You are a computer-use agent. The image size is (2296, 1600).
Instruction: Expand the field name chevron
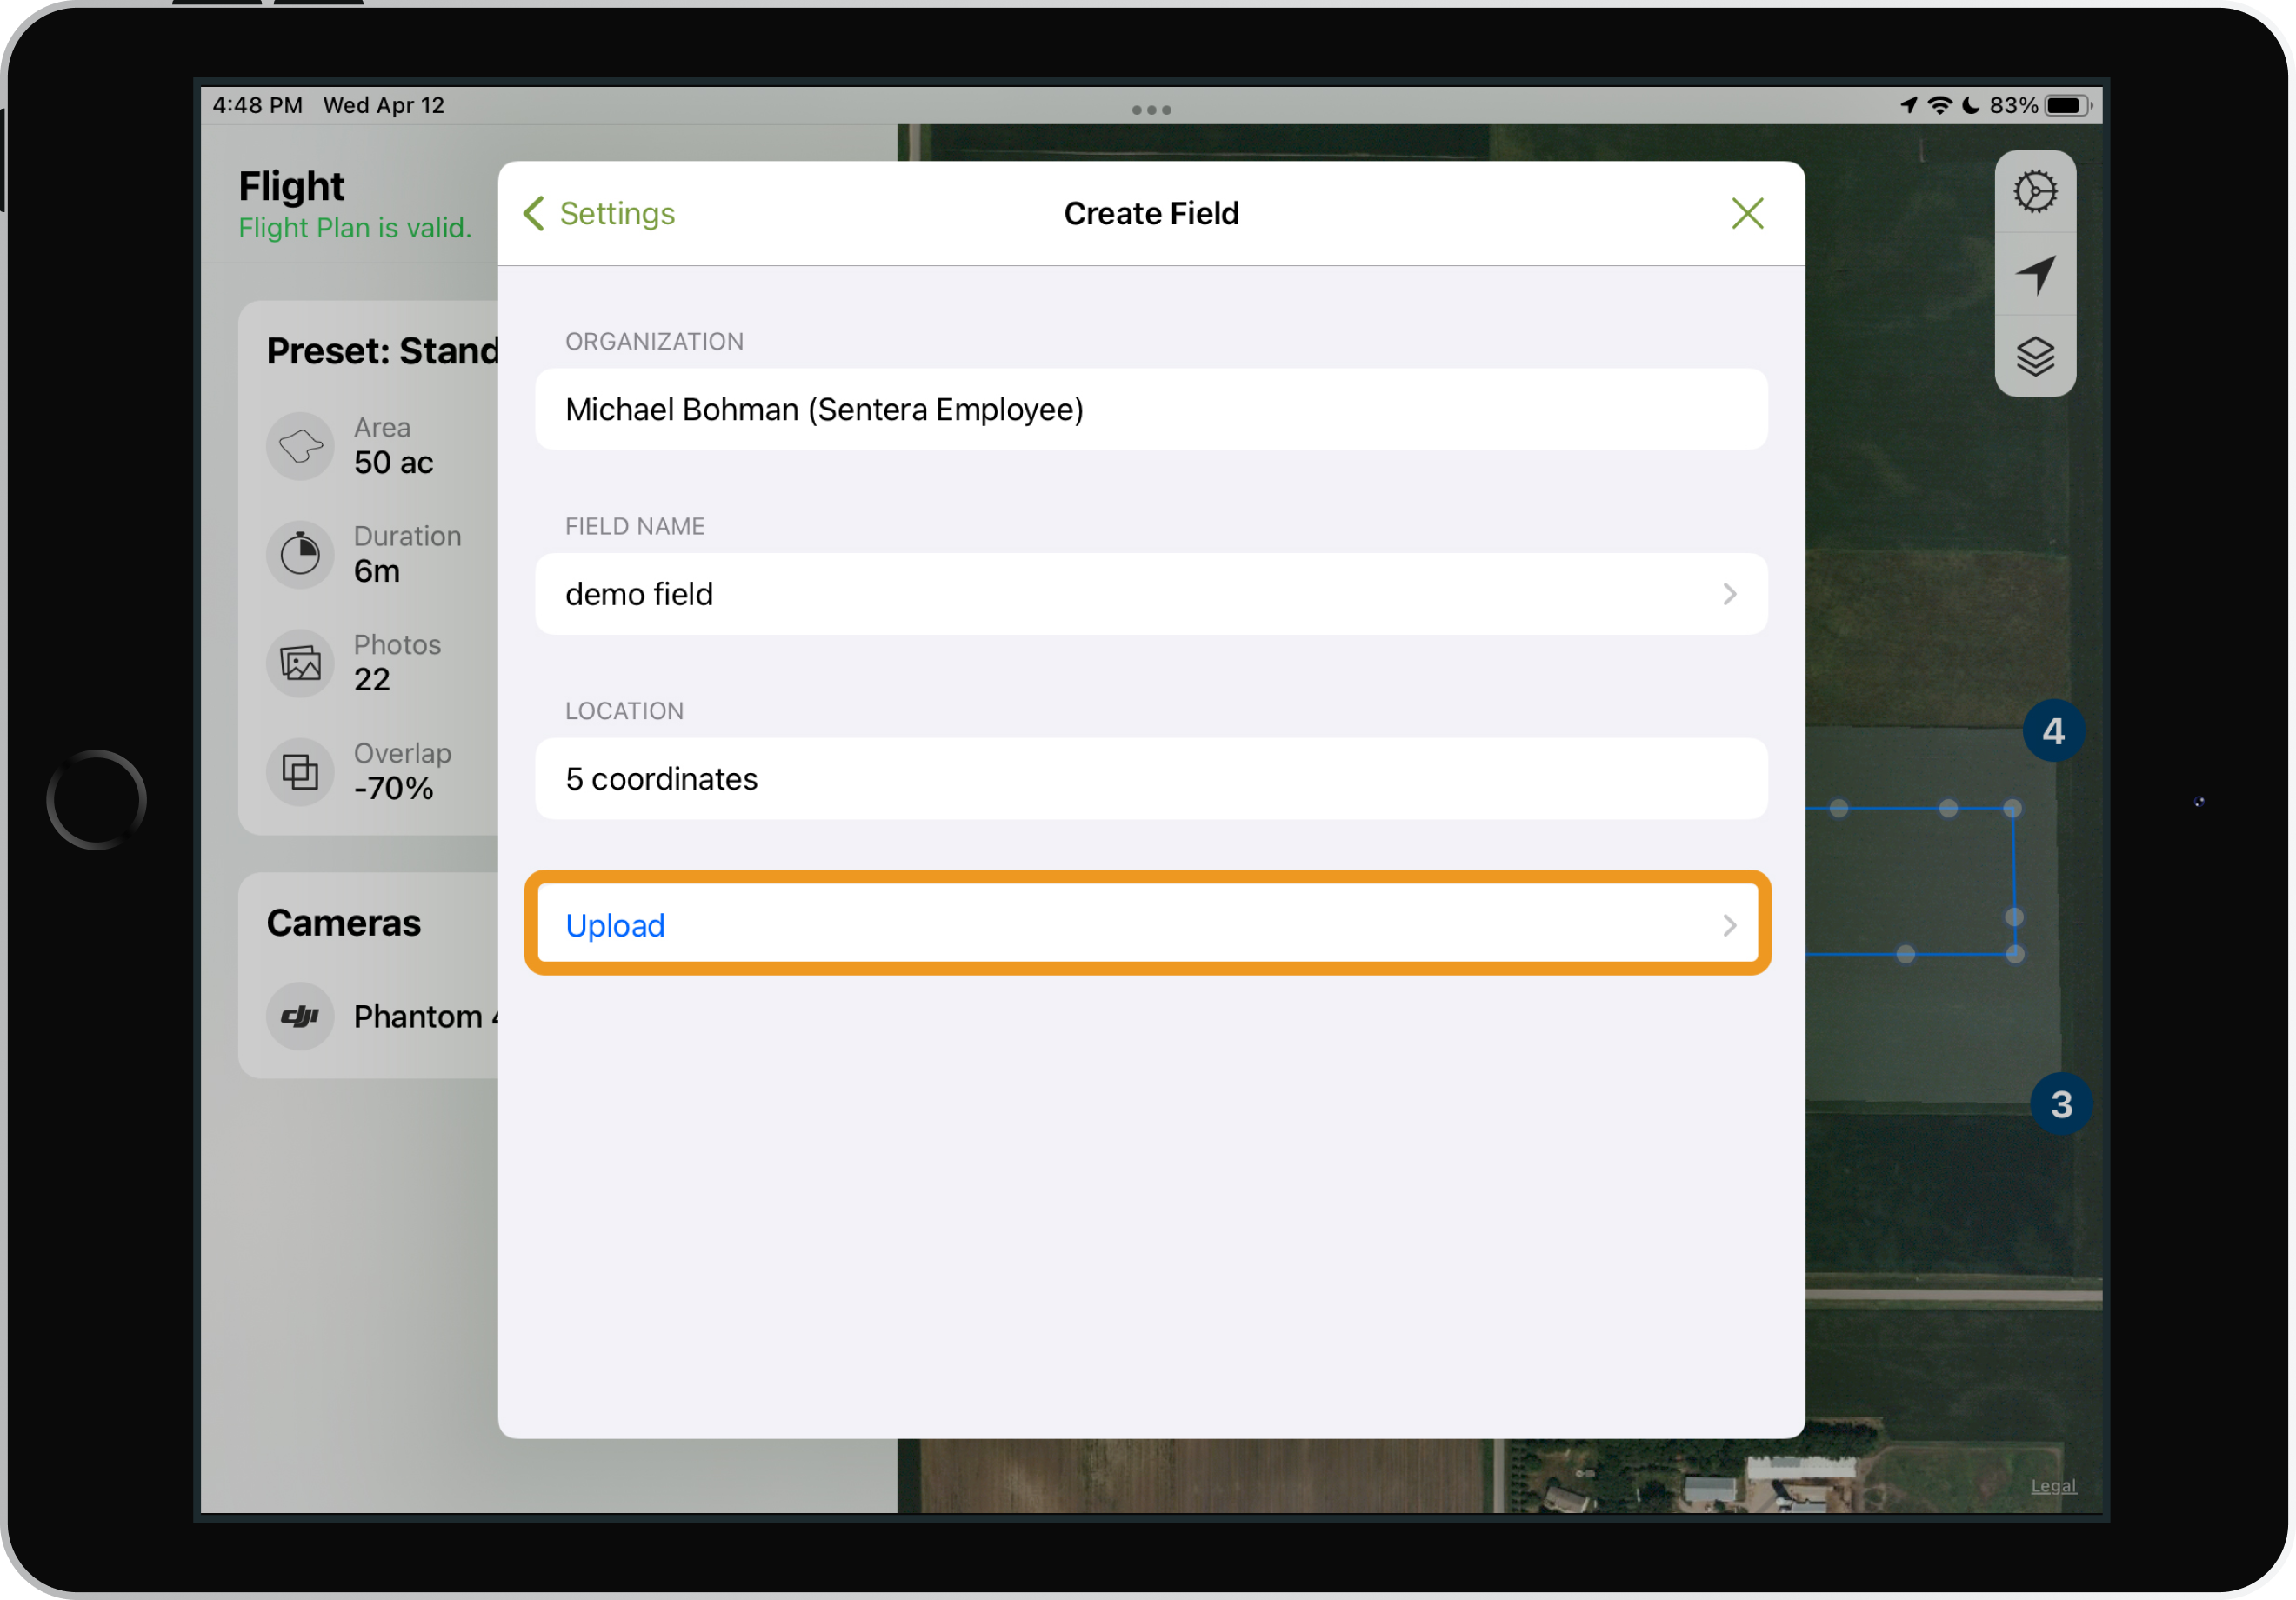[x=1729, y=594]
